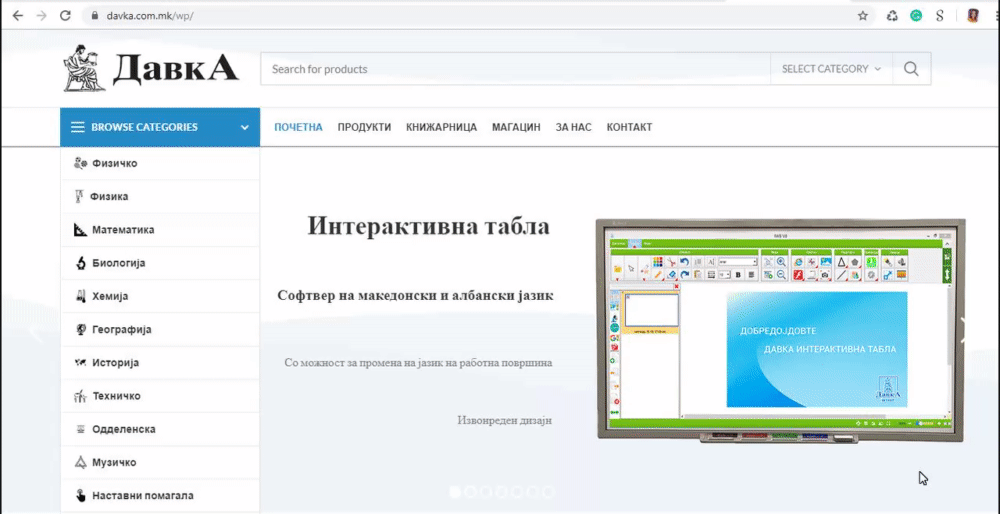
Task: Click the Интерактивна табла heading
Action: pos(429,226)
